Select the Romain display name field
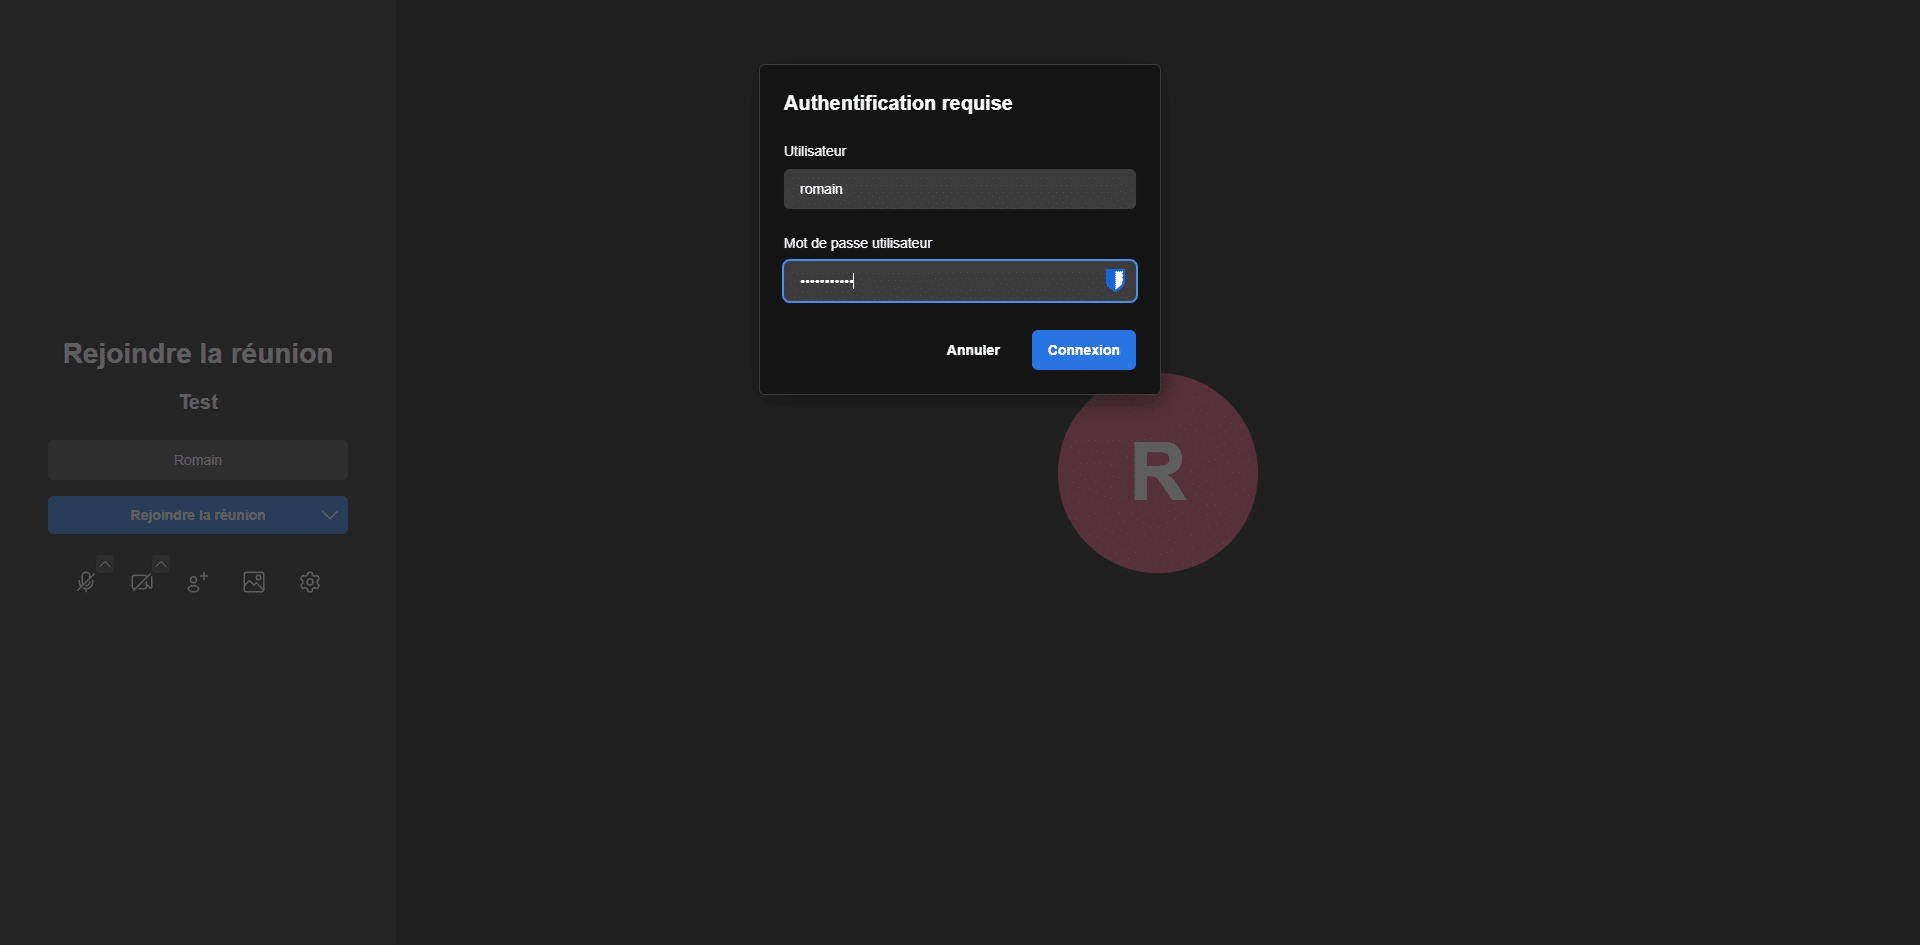Viewport: 1920px width, 945px height. point(198,460)
